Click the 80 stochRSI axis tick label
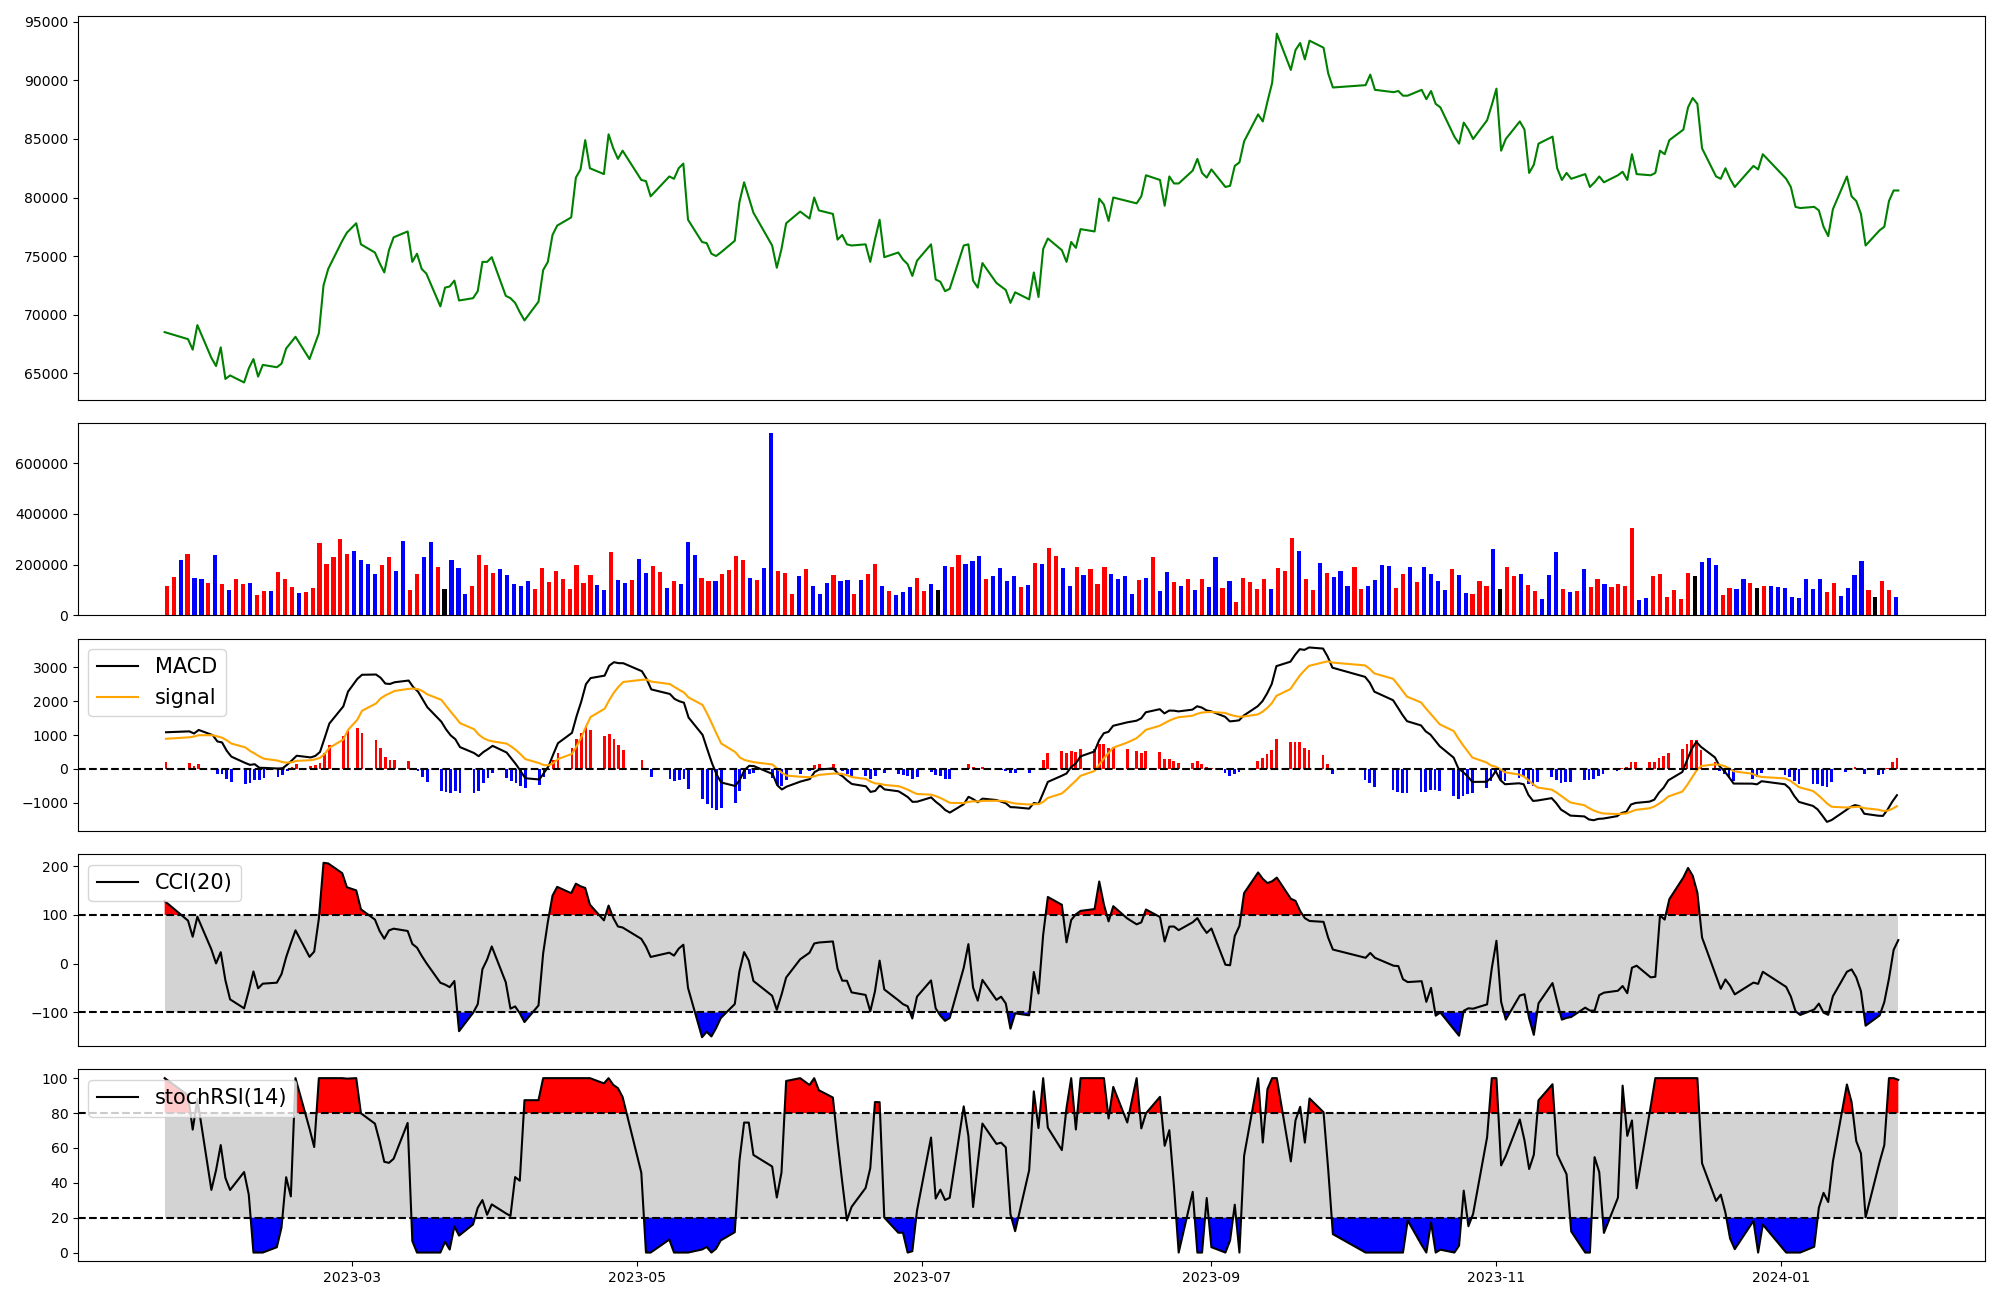Viewport: 2000px width, 1300px height. click(59, 1114)
